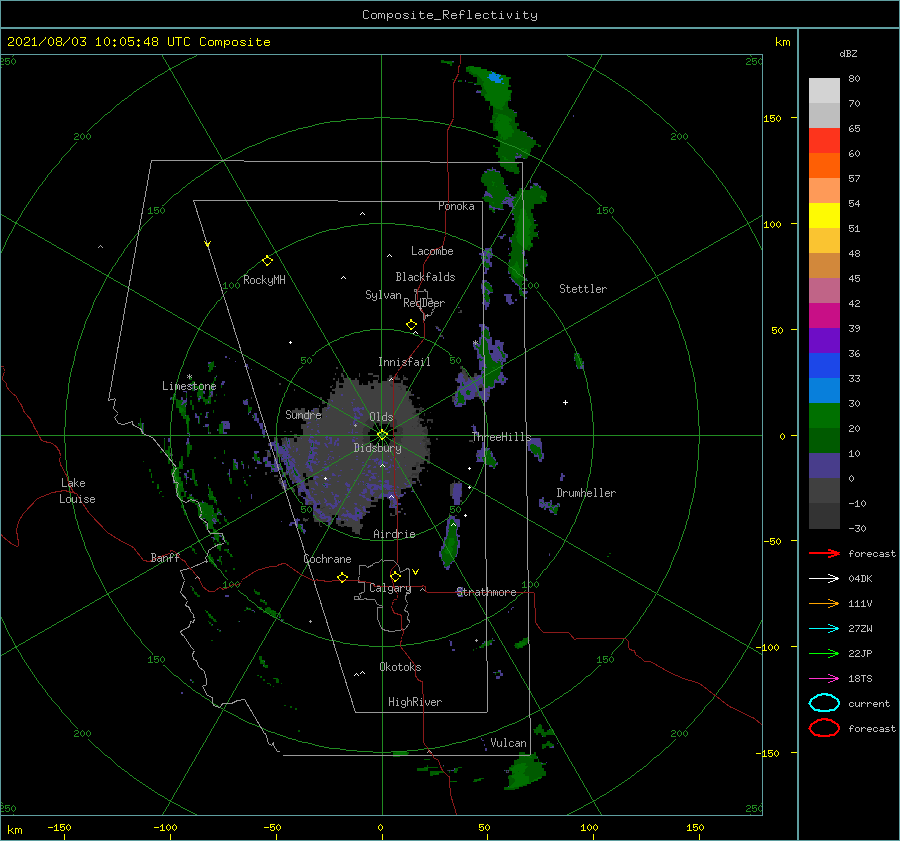Image resolution: width=900 pixels, height=841 pixels.
Task: Click the magenta 18TS arrow legend icon
Action: tap(824, 679)
